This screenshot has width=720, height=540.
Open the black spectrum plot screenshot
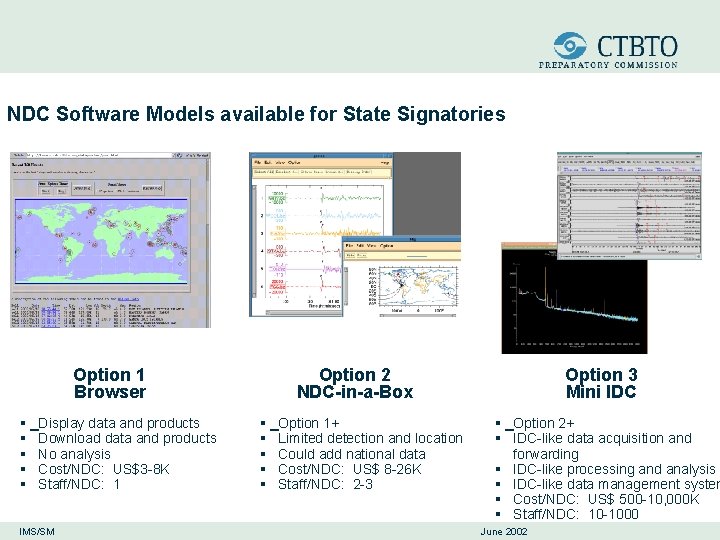click(574, 298)
